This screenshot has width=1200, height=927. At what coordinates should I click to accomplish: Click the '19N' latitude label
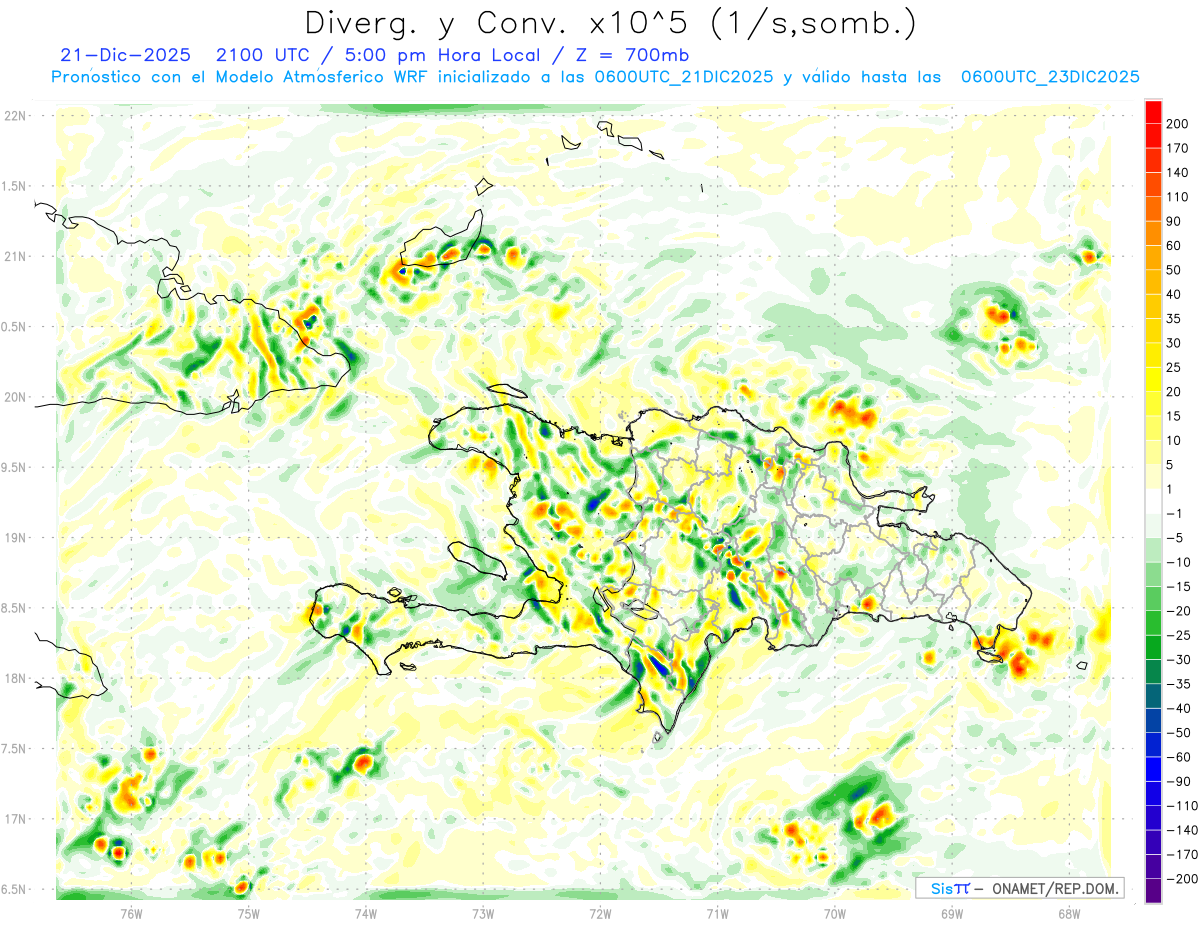pyautogui.click(x=15, y=538)
